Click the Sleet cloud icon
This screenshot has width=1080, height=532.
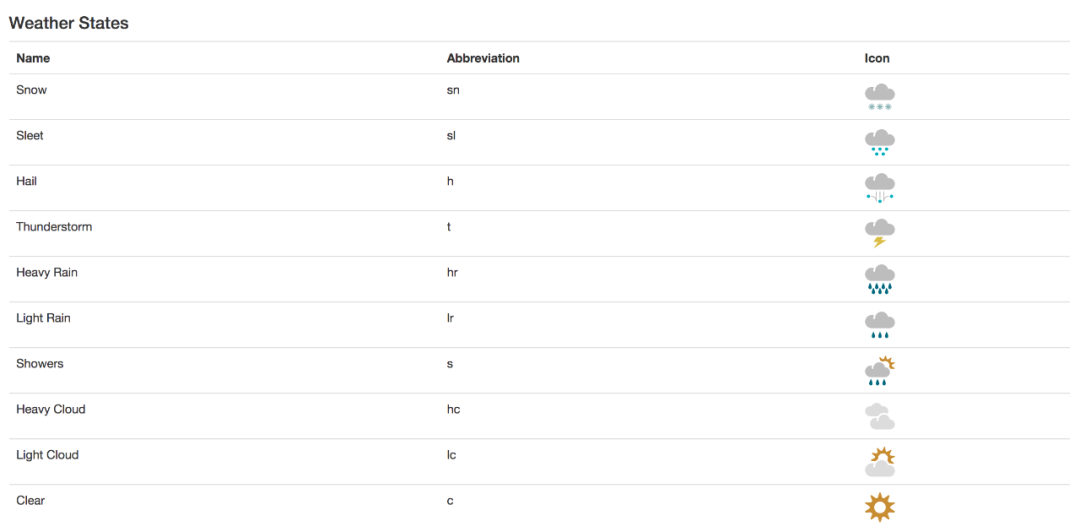tap(880, 143)
